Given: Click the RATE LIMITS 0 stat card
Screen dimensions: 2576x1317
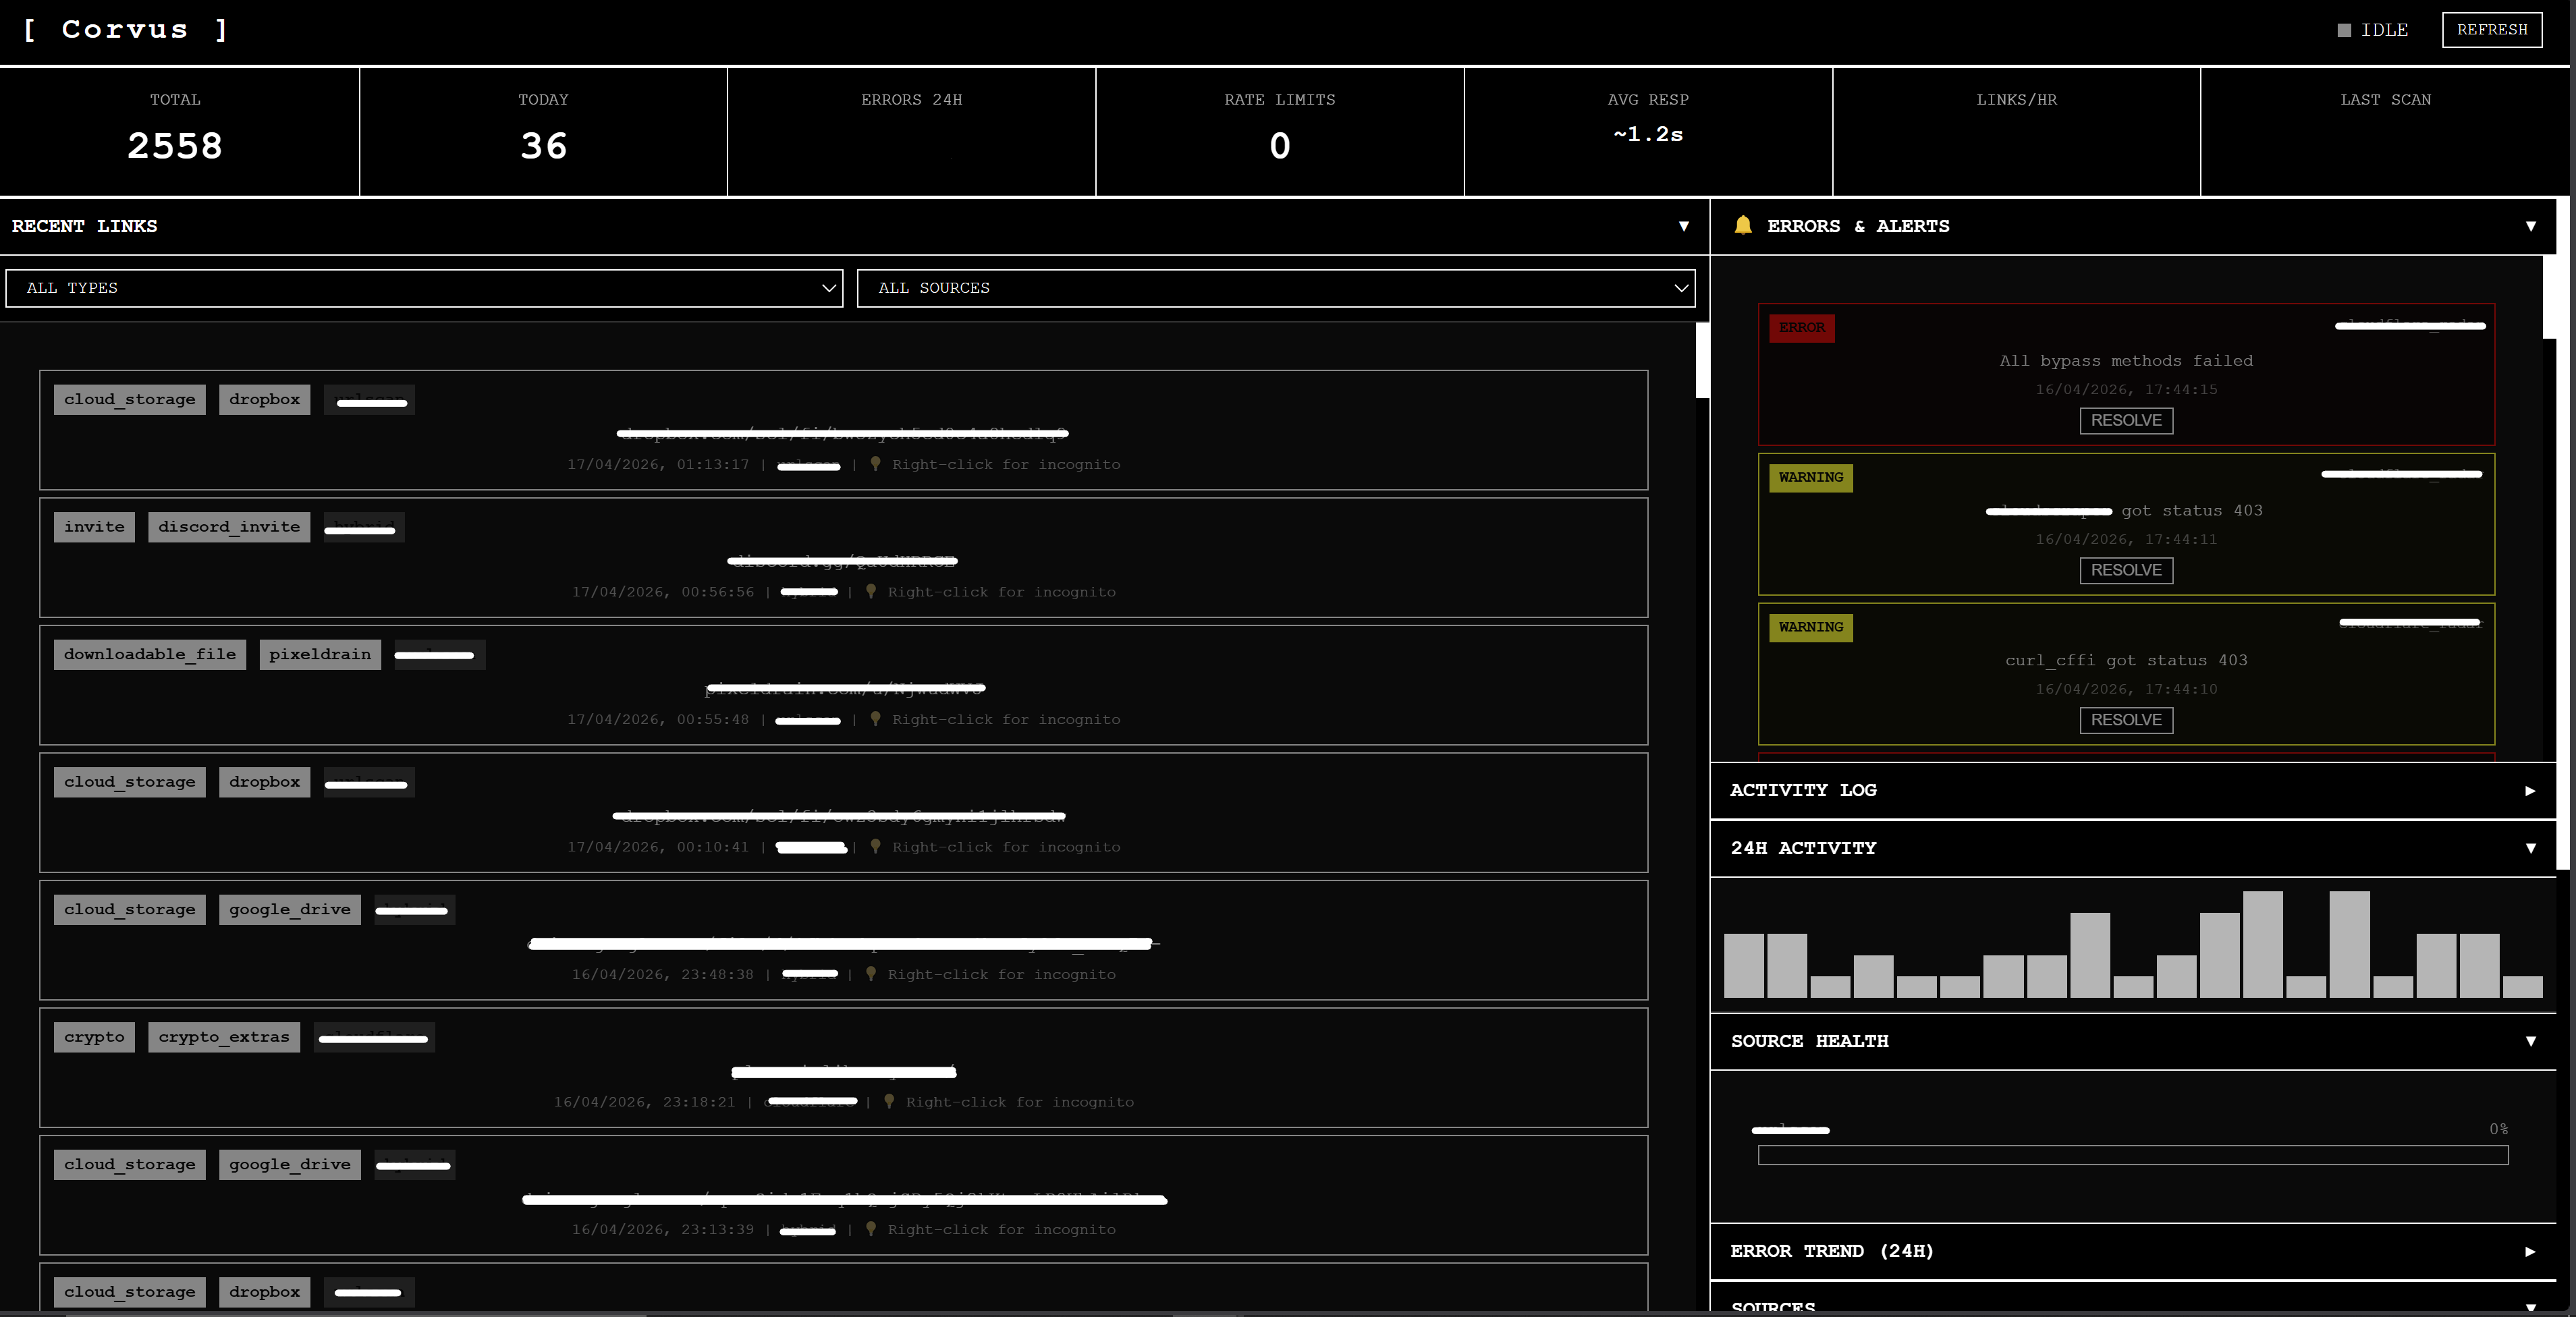Looking at the screenshot, I should [1280, 131].
